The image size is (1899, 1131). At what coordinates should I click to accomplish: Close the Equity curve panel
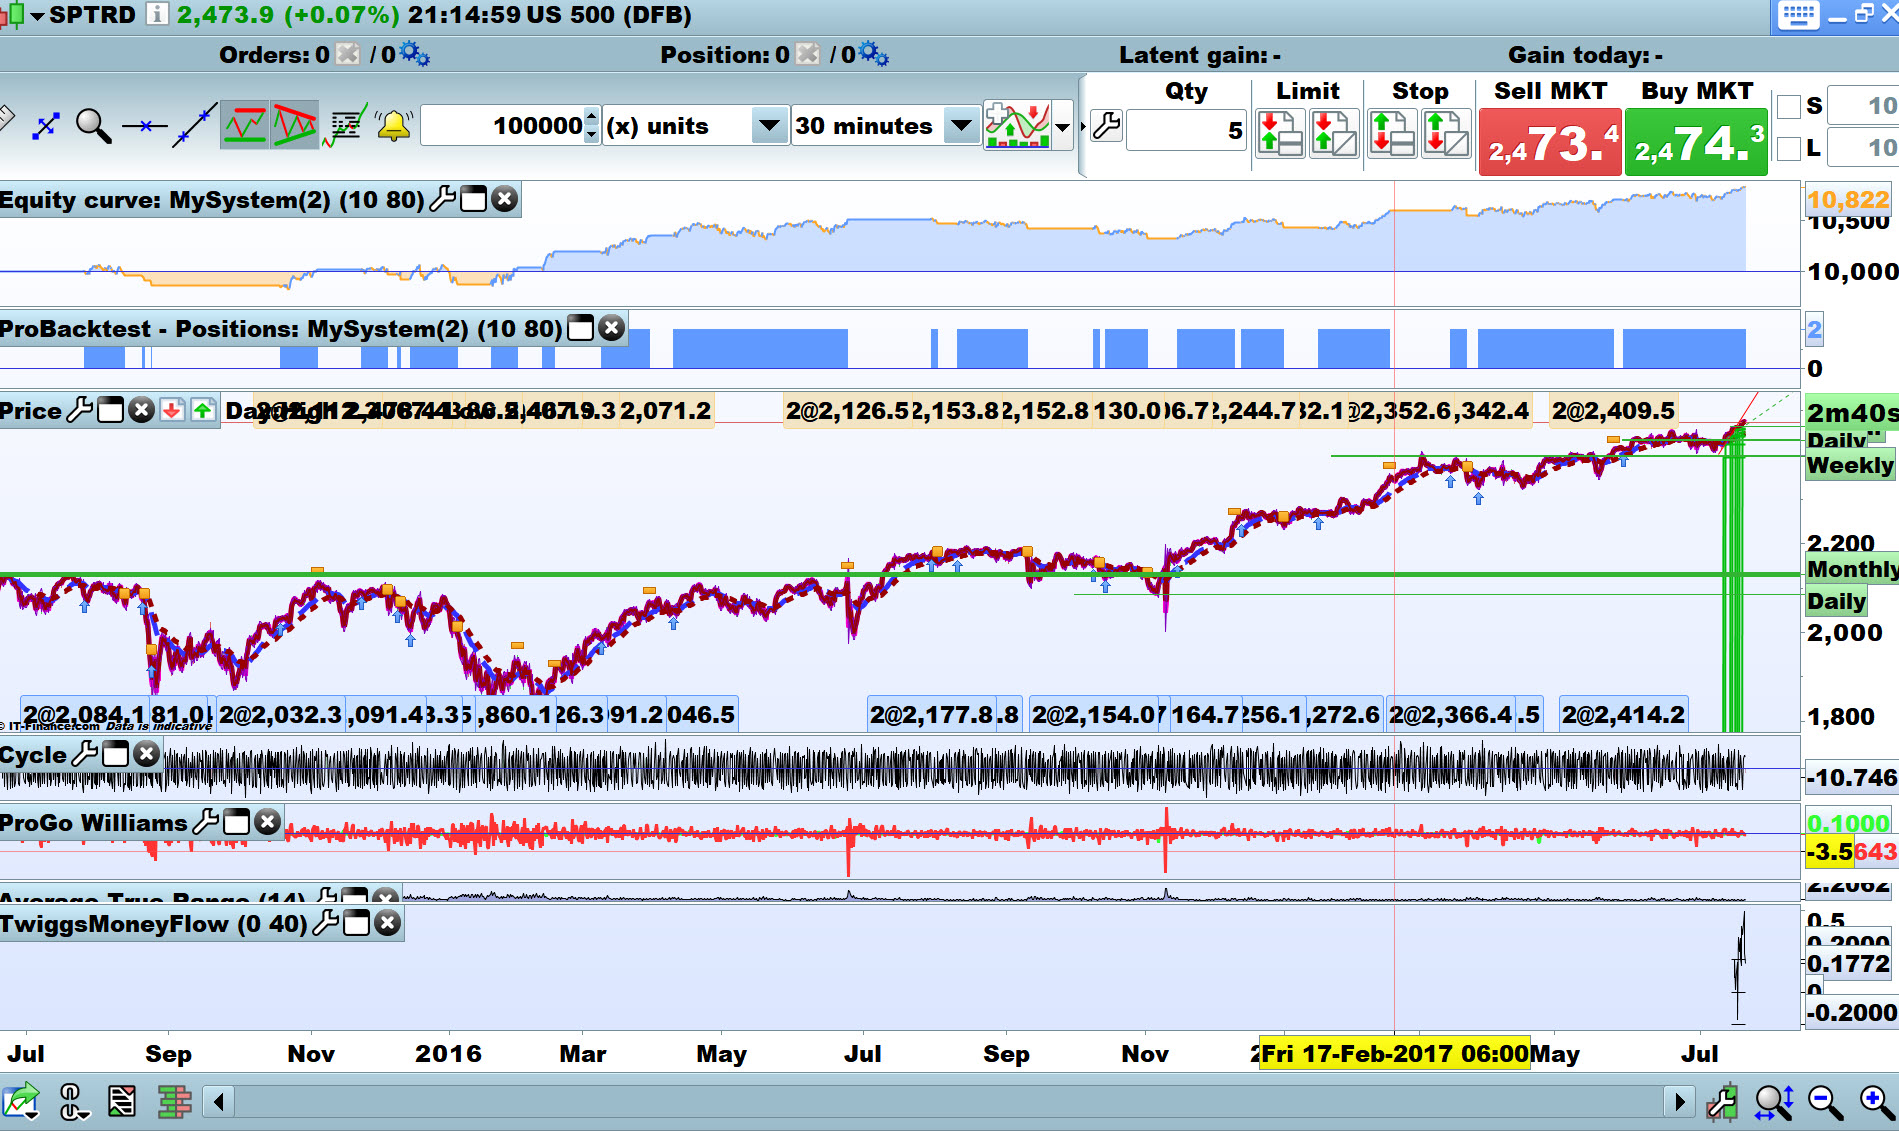coord(505,199)
